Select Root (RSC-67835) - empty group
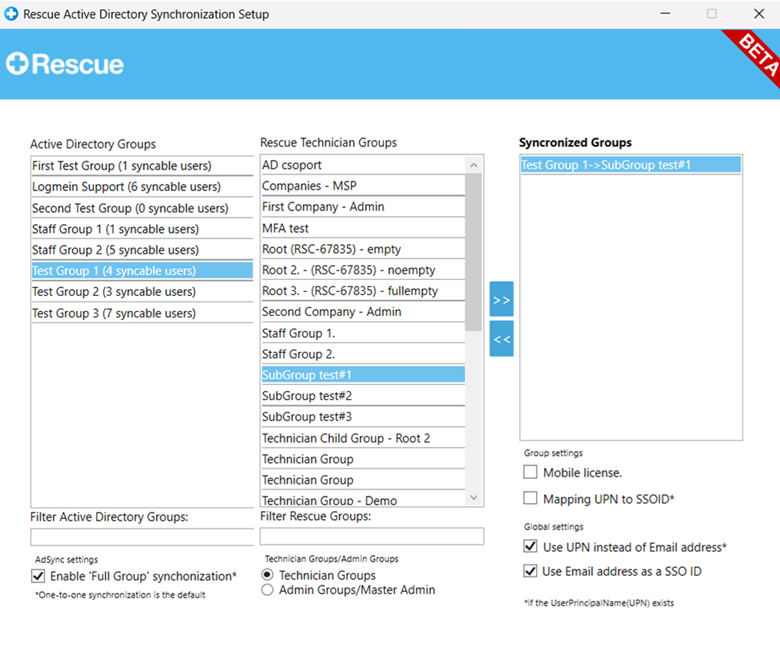This screenshot has width=780, height=651. tap(363, 249)
